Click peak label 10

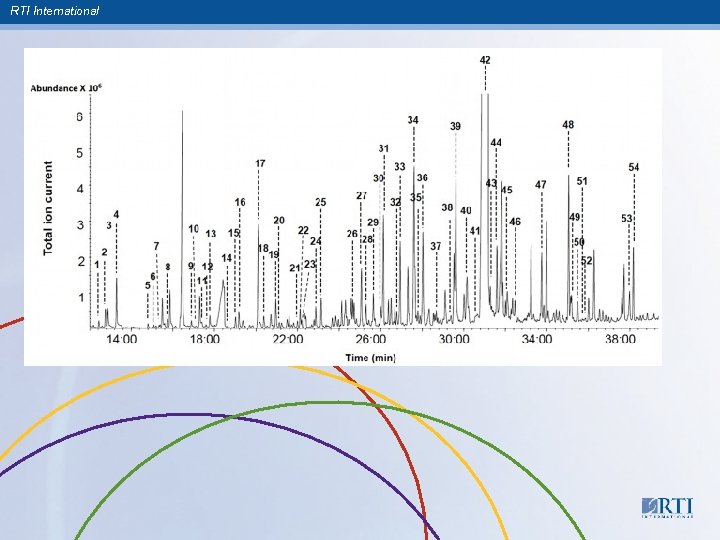click(194, 229)
